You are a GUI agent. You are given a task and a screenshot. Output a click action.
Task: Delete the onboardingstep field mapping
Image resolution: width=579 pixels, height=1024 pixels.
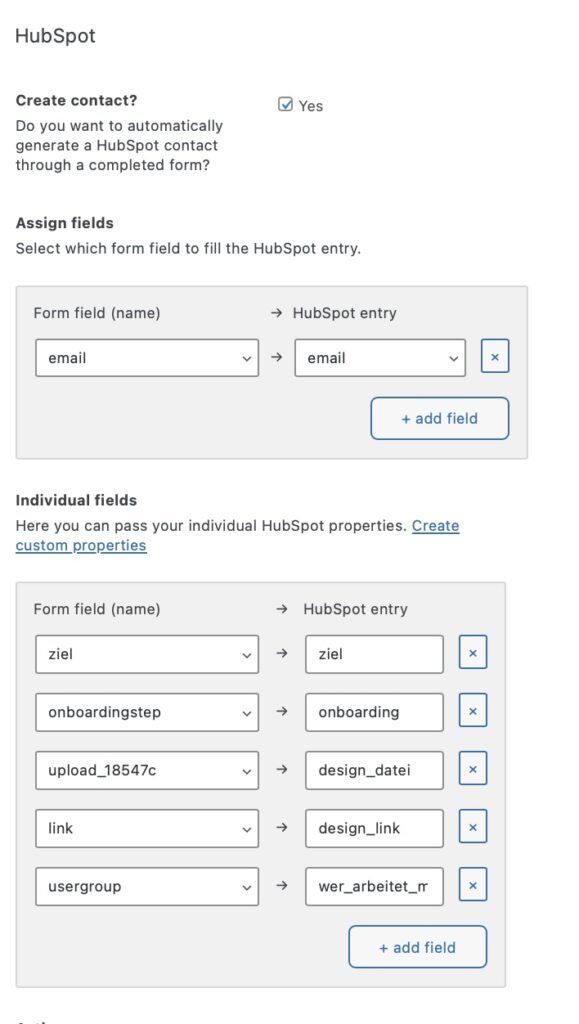pos(472,711)
